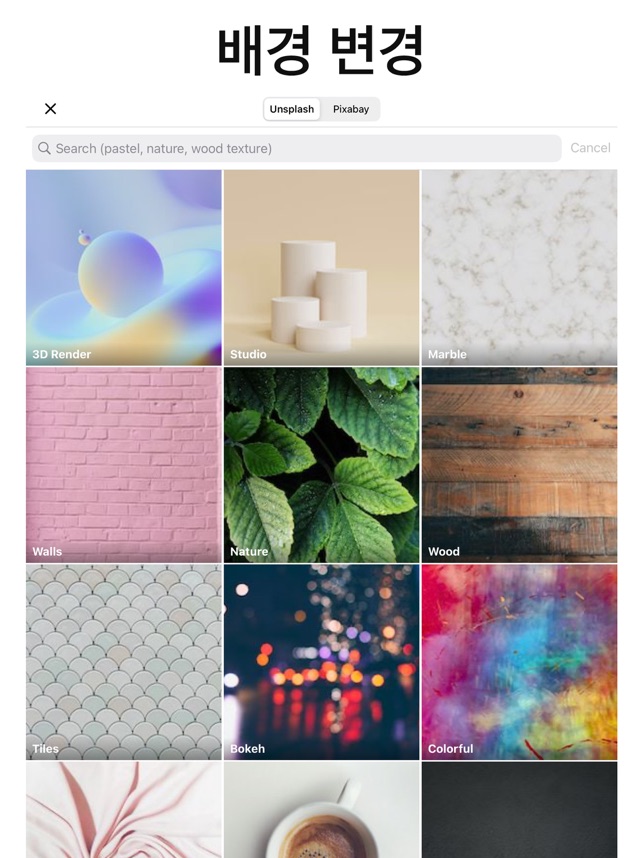Open the Tiles pattern category
The image size is (643, 858).
pyautogui.click(x=124, y=662)
